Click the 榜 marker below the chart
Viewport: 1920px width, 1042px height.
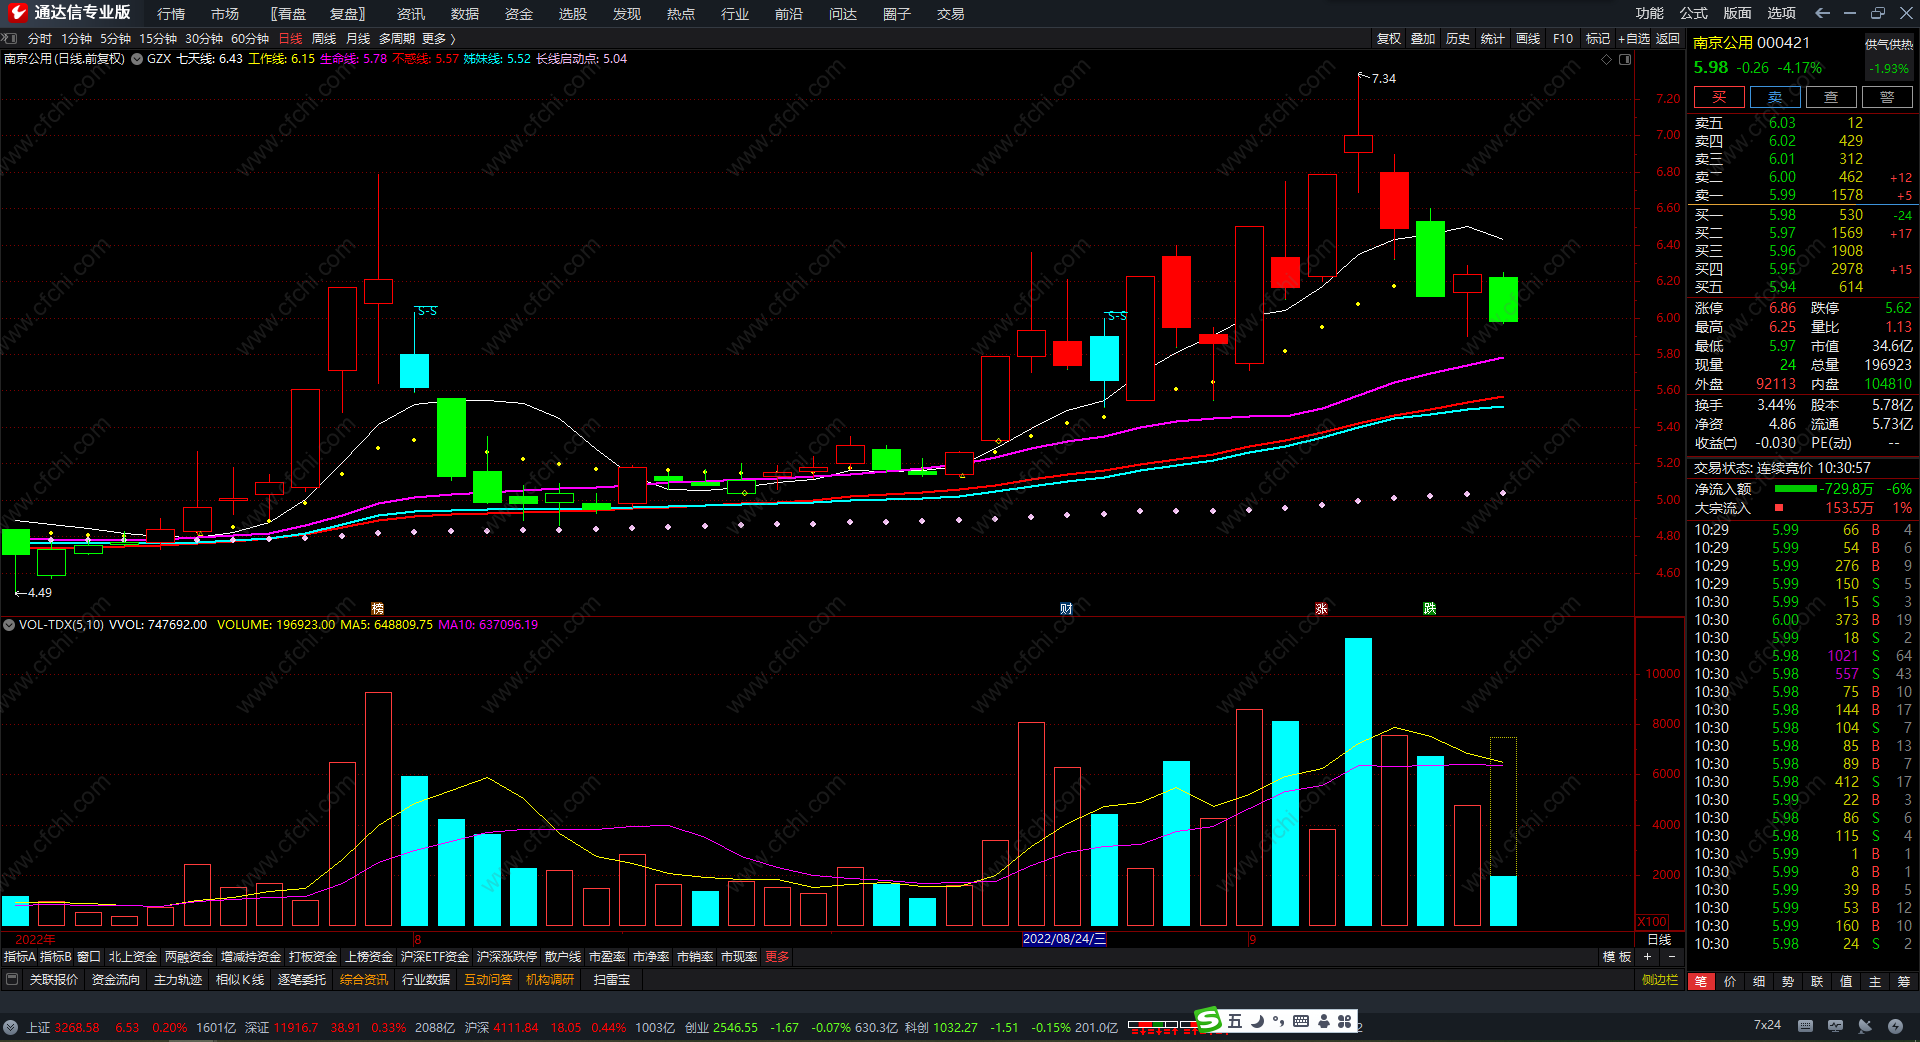coord(377,608)
